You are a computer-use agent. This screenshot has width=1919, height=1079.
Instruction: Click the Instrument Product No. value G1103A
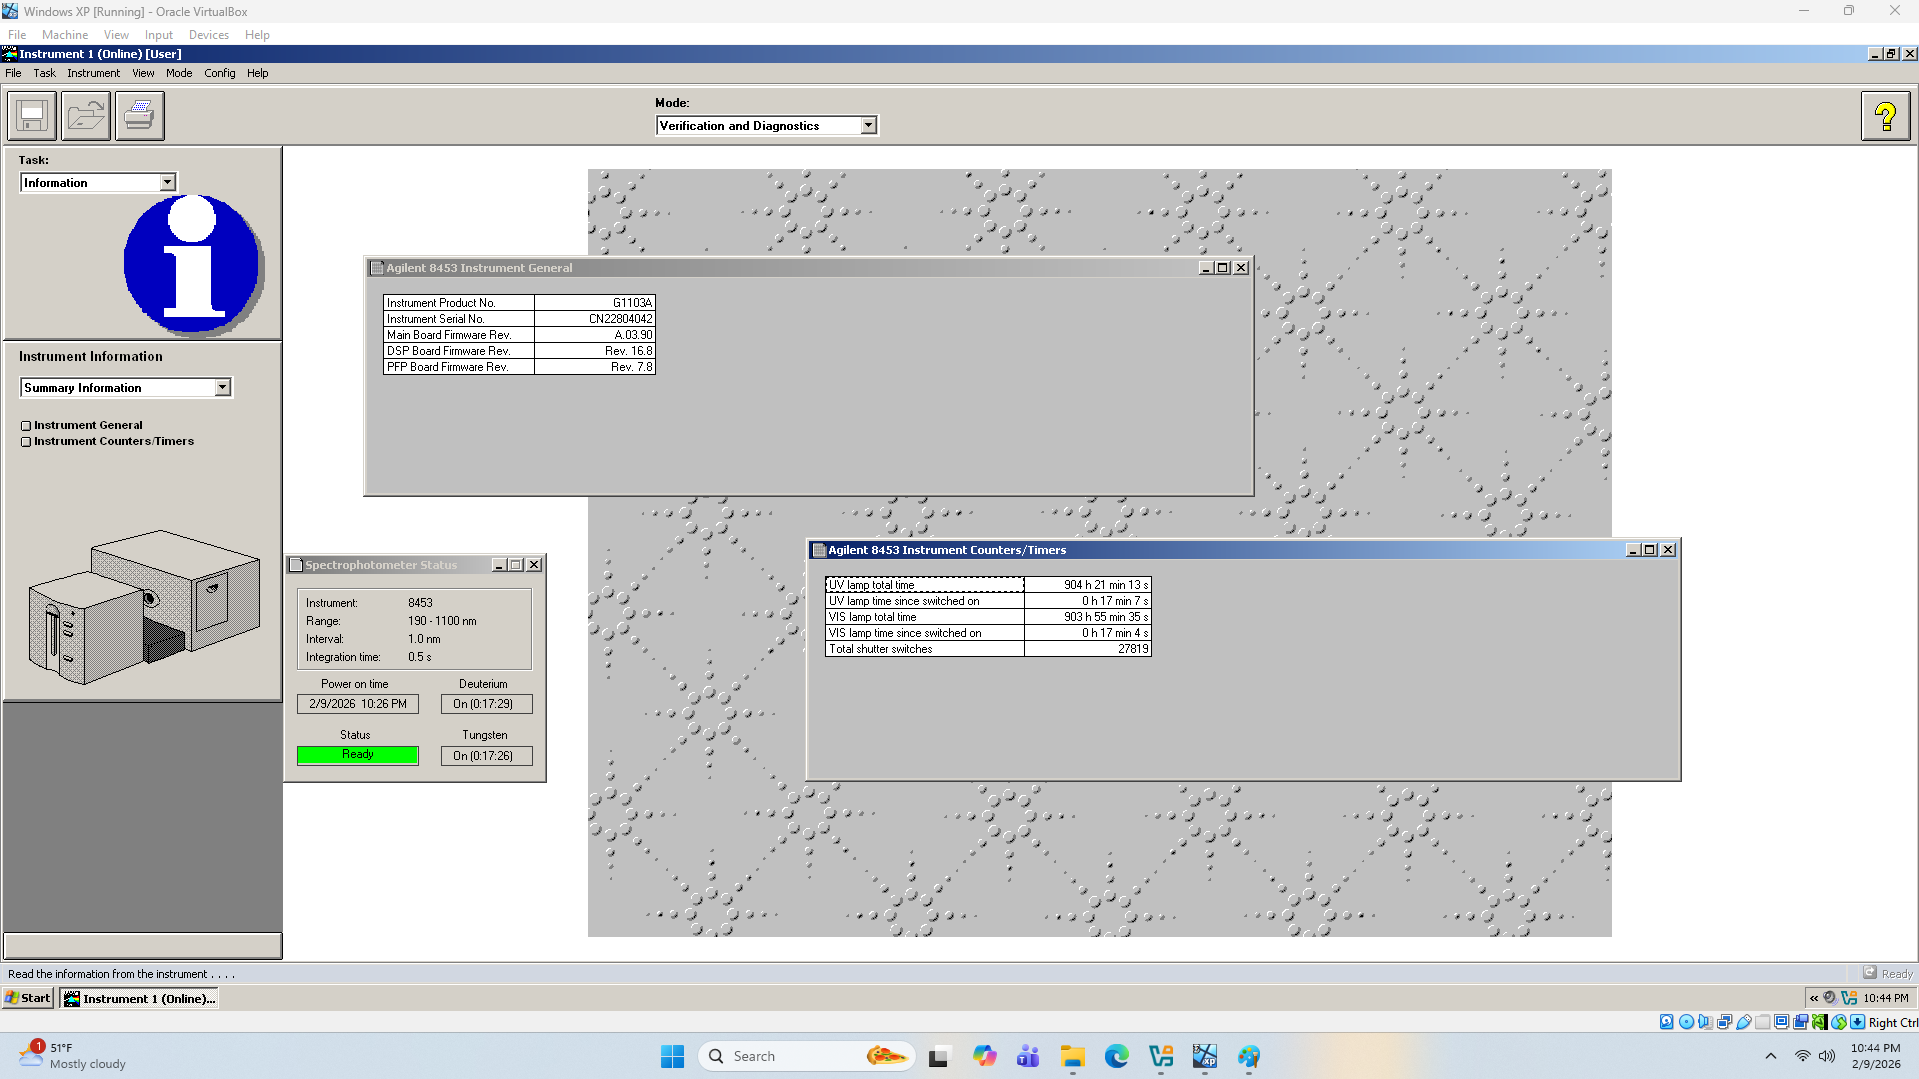(632, 303)
